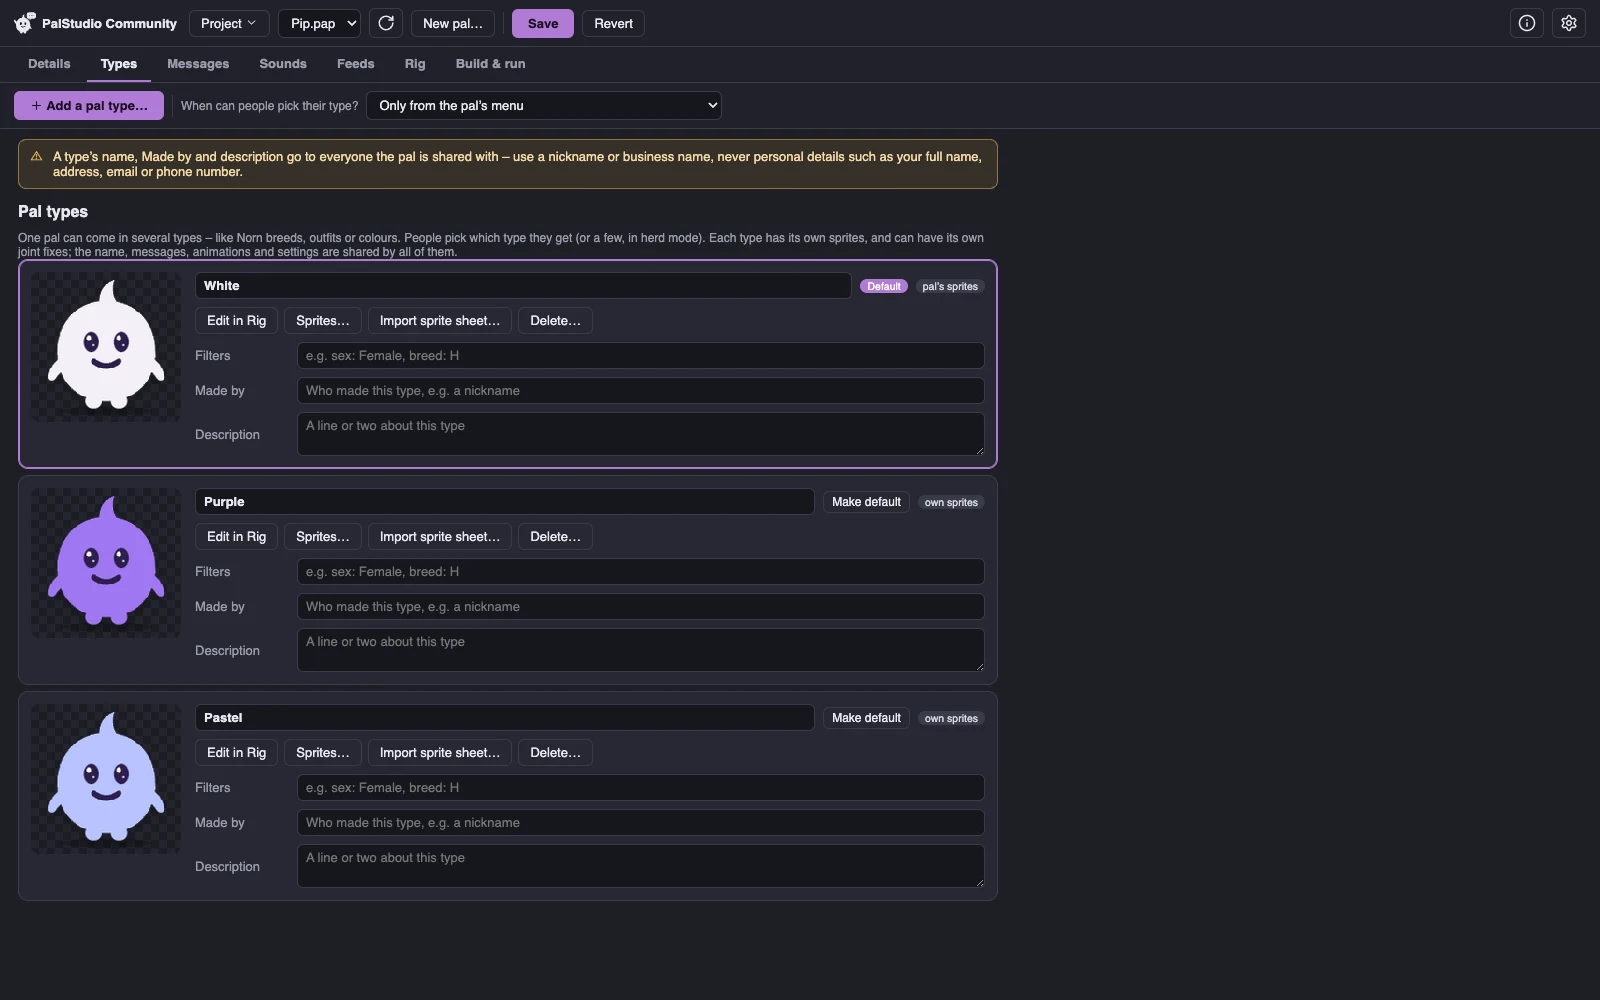Dismiss-area warning triangle icon in the notice
The width and height of the screenshot is (1600, 1000).
(37, 157)
